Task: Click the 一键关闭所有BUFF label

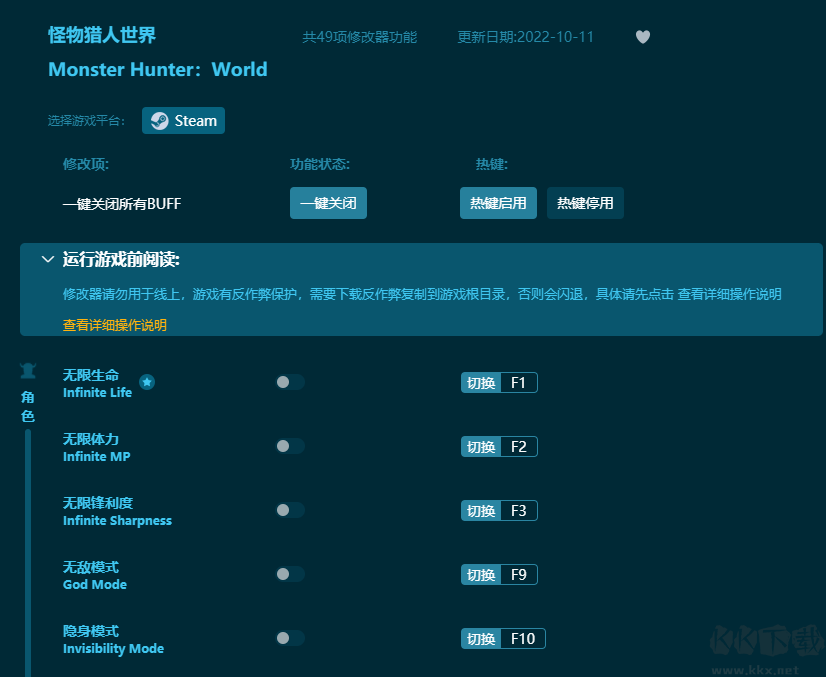Action: click(122, 203)
